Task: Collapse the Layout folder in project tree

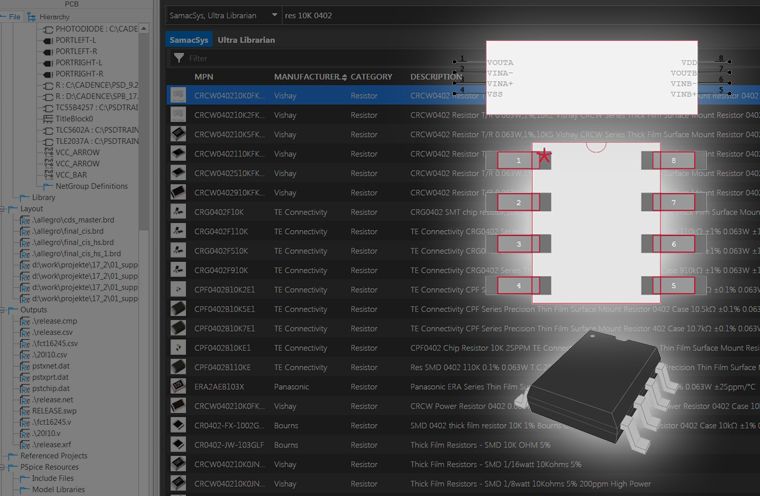Action: click(x=3, y=209)
